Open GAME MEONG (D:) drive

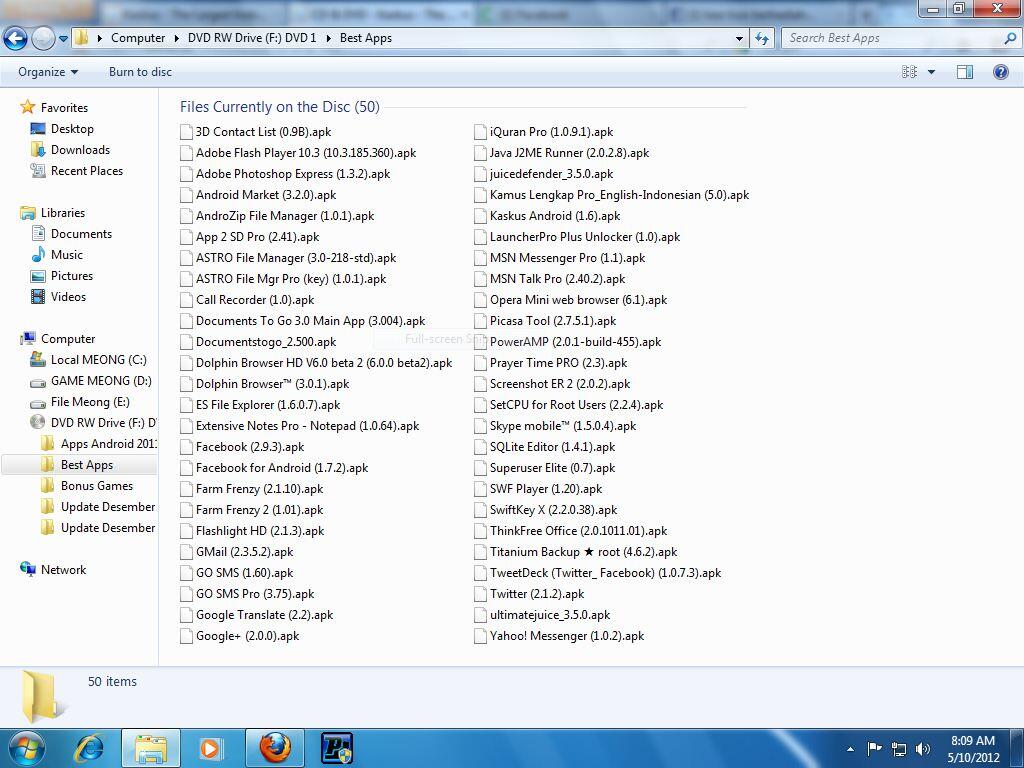101,381
